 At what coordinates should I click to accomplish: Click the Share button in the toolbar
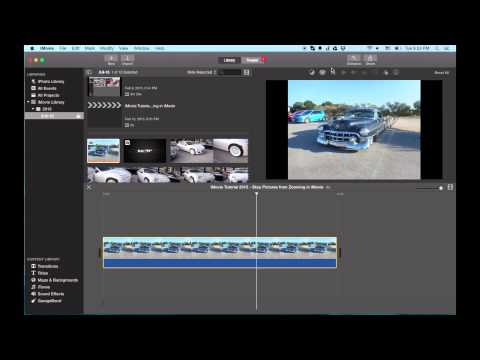[x=370, y=60]
